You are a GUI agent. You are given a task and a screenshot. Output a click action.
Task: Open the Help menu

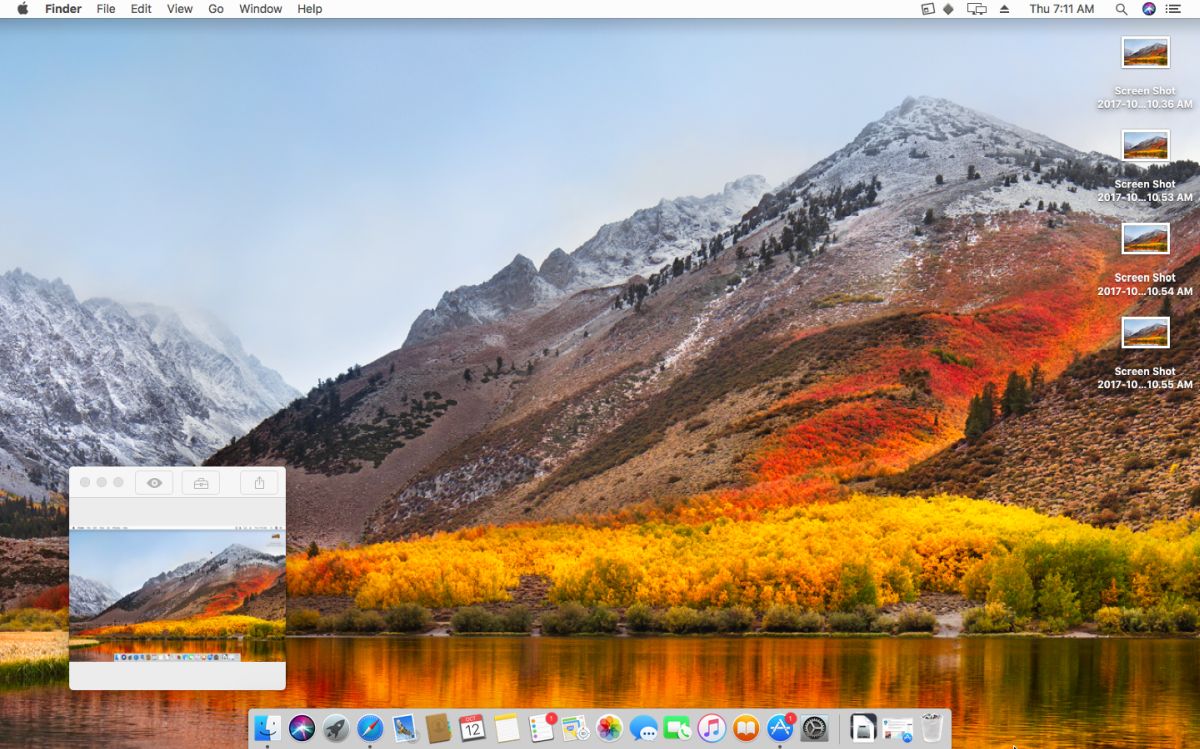(x=310, y=9)
